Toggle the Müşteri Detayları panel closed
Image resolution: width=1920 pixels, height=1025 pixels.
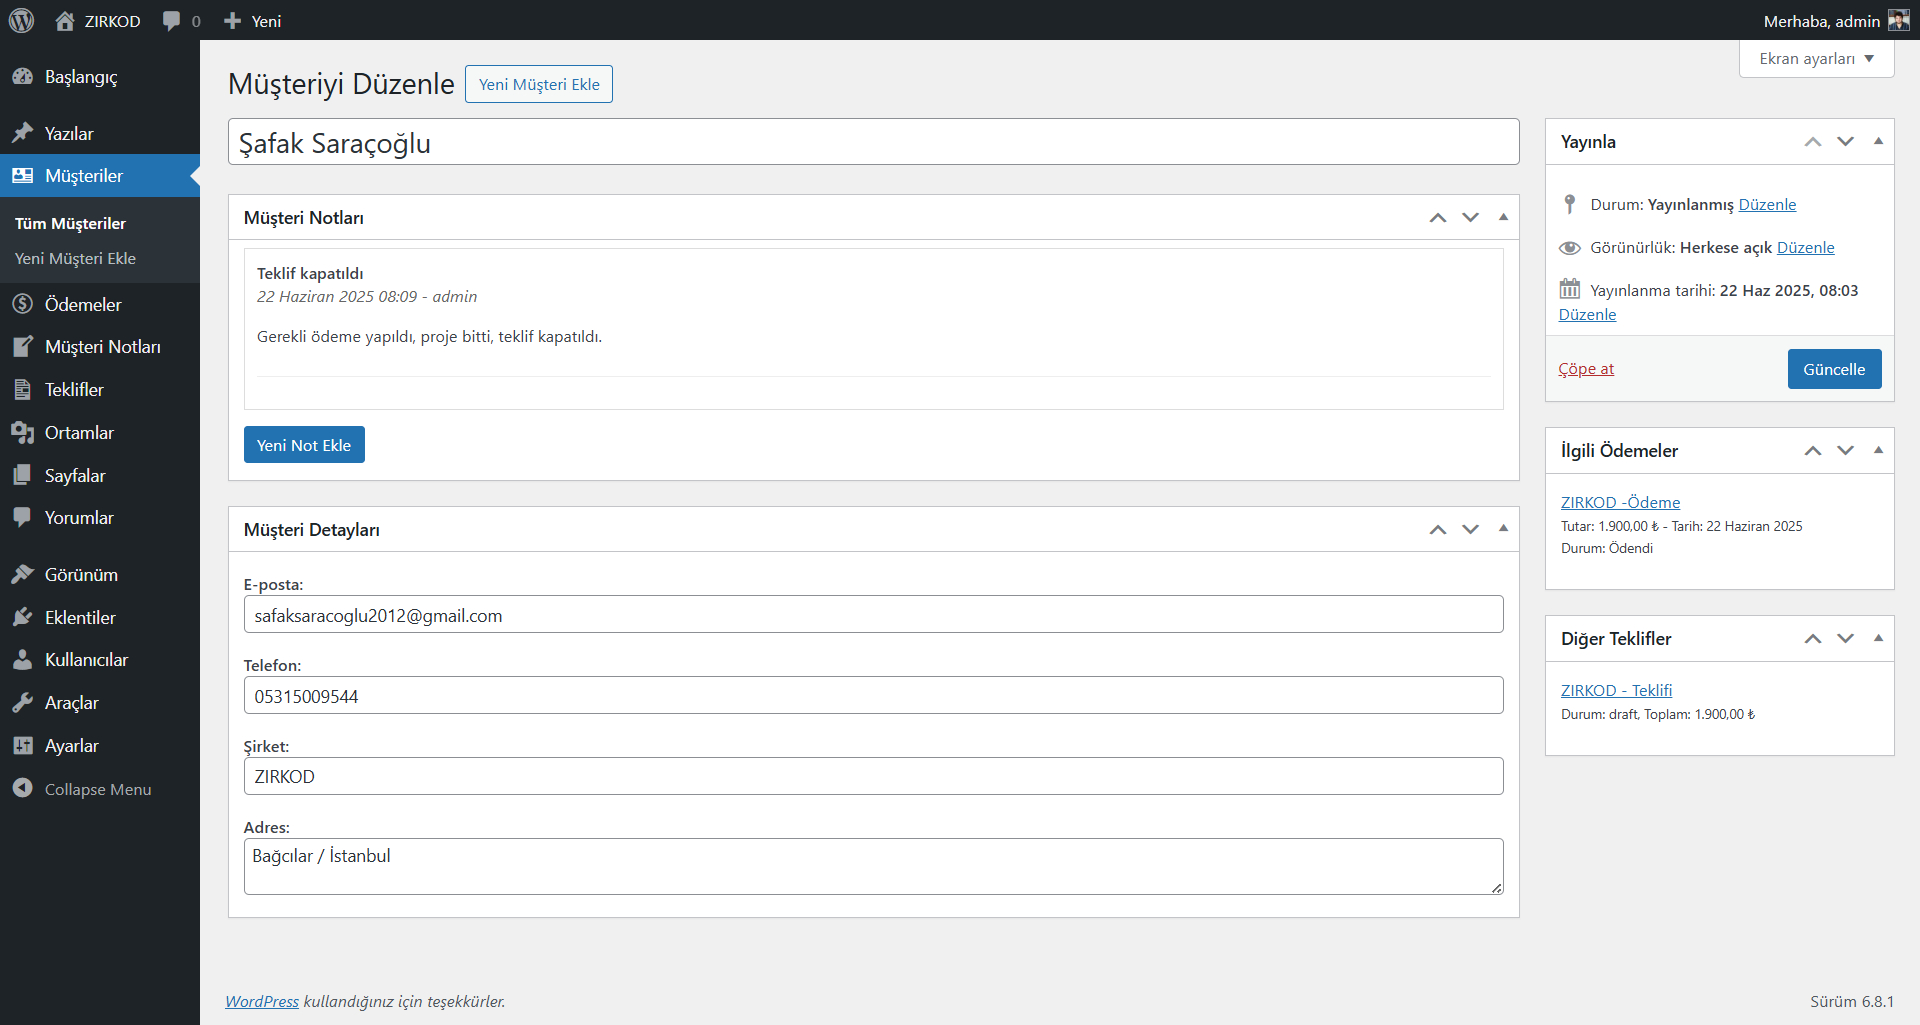(1502, 529)
